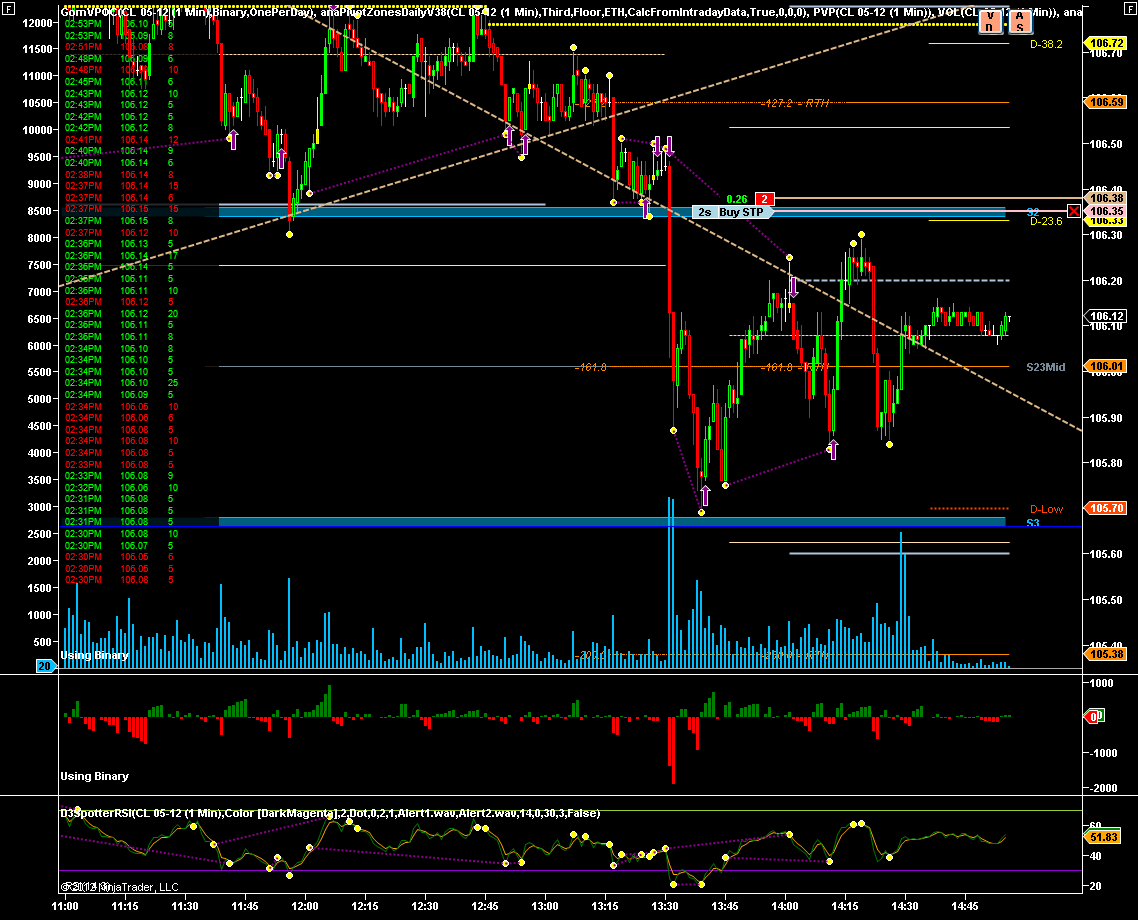This screenshot has width=1138, height=920.
Task: Click the S3 pivot label
Action: coord(1033,523)
